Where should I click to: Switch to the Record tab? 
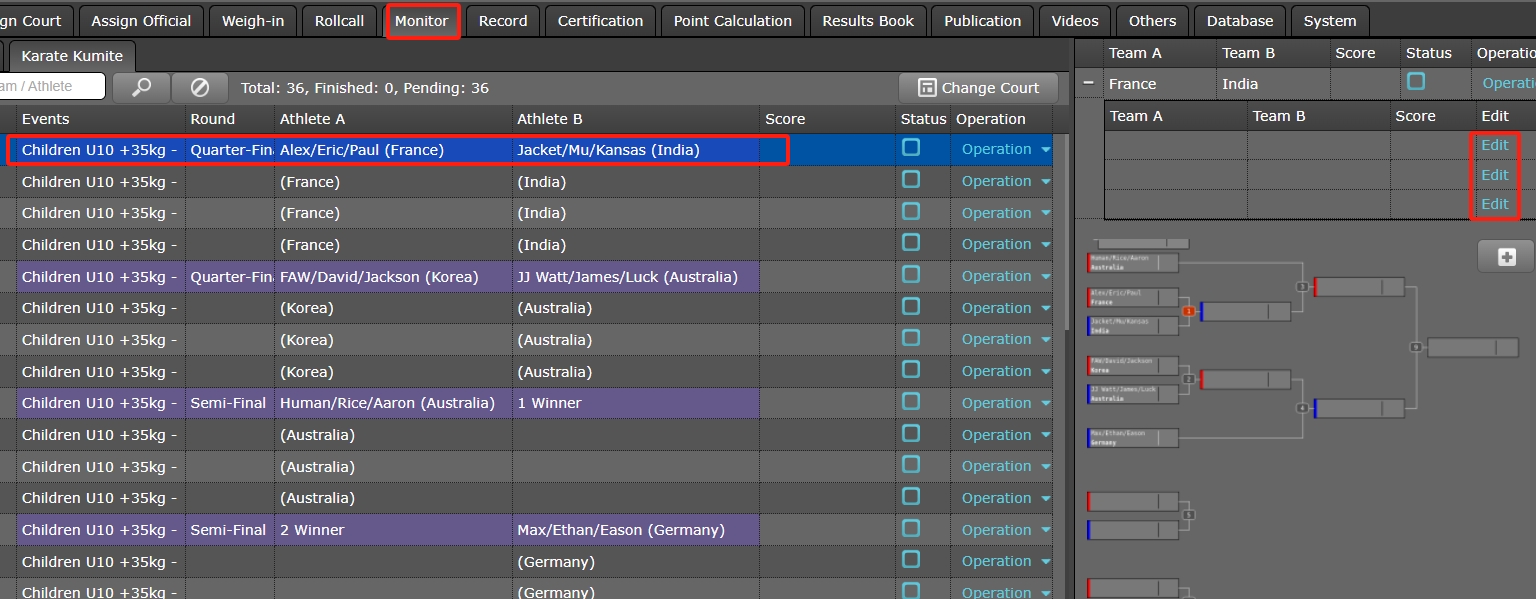(502, 21)
